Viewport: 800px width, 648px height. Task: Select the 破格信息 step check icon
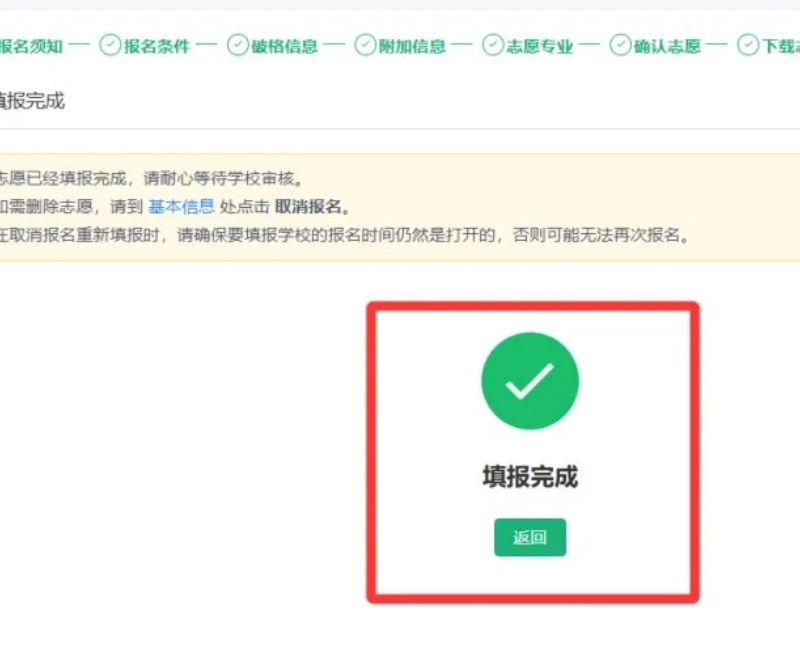(x=238, y=45)
